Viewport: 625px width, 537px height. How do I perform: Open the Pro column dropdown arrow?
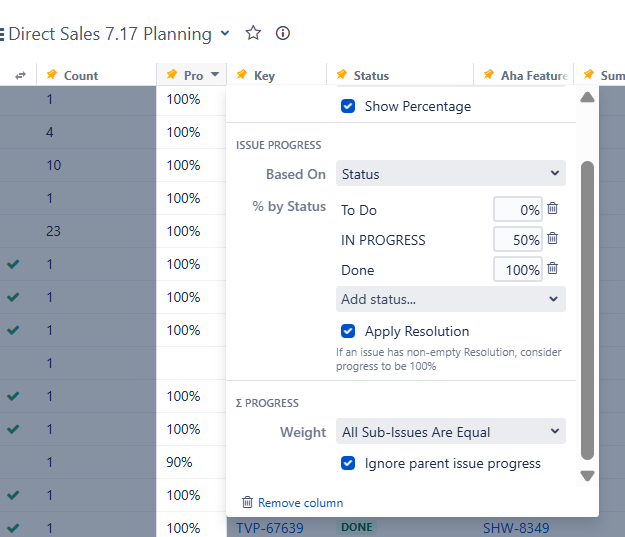tap(215, 74)
